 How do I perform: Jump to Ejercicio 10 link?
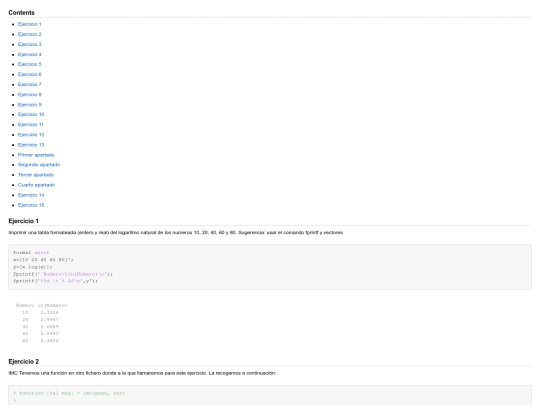pyautogui.click(x=31, y=114)
